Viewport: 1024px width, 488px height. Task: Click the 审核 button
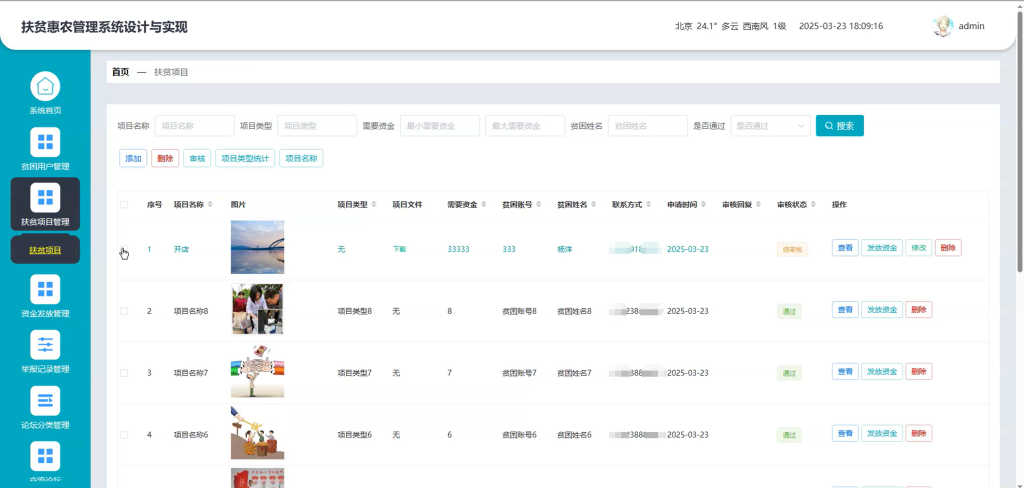pos(197,158)
